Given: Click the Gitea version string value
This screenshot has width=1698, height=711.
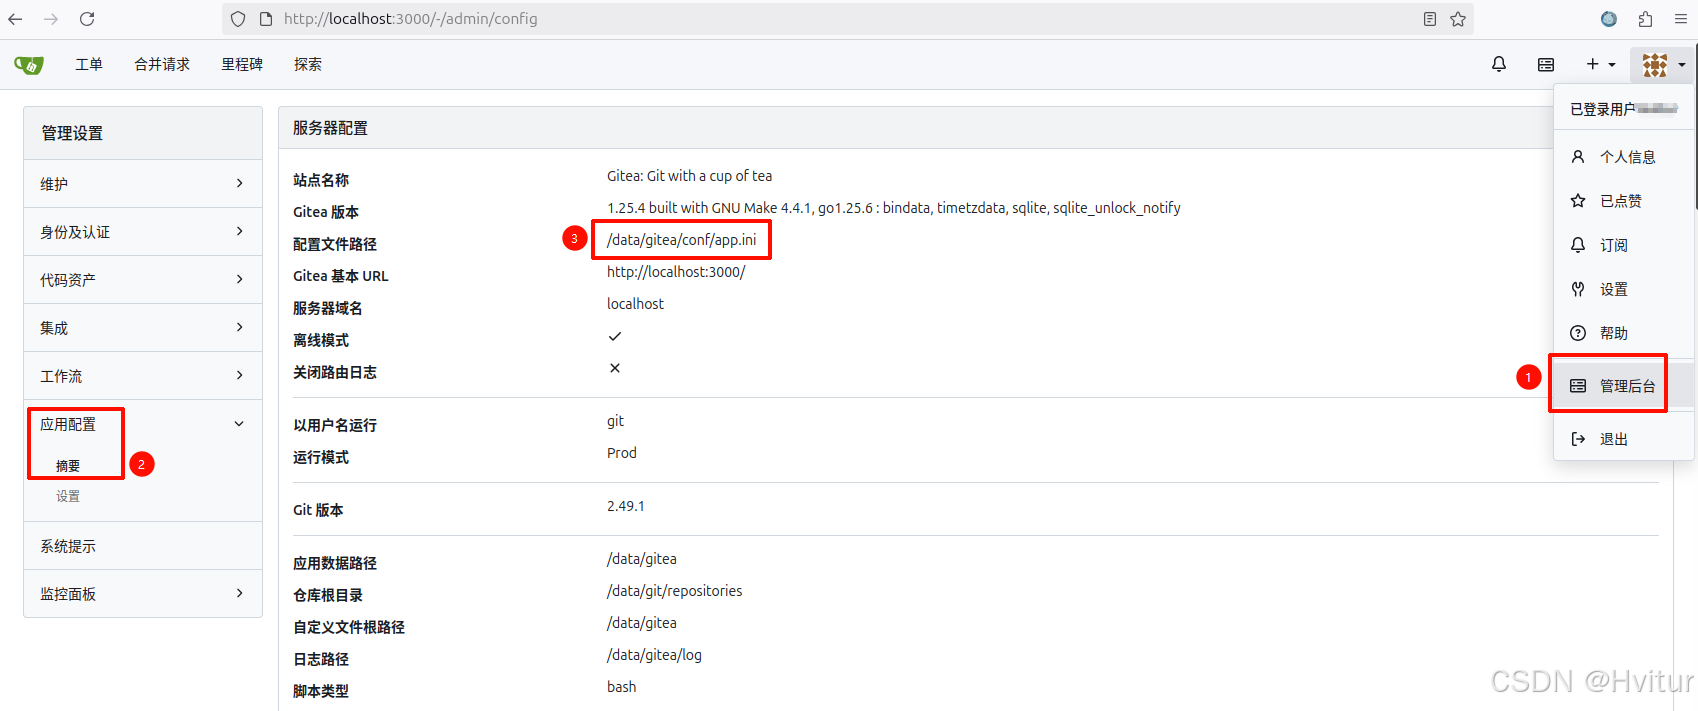Looking at the screenshot, I should click(x=893, y=208).
